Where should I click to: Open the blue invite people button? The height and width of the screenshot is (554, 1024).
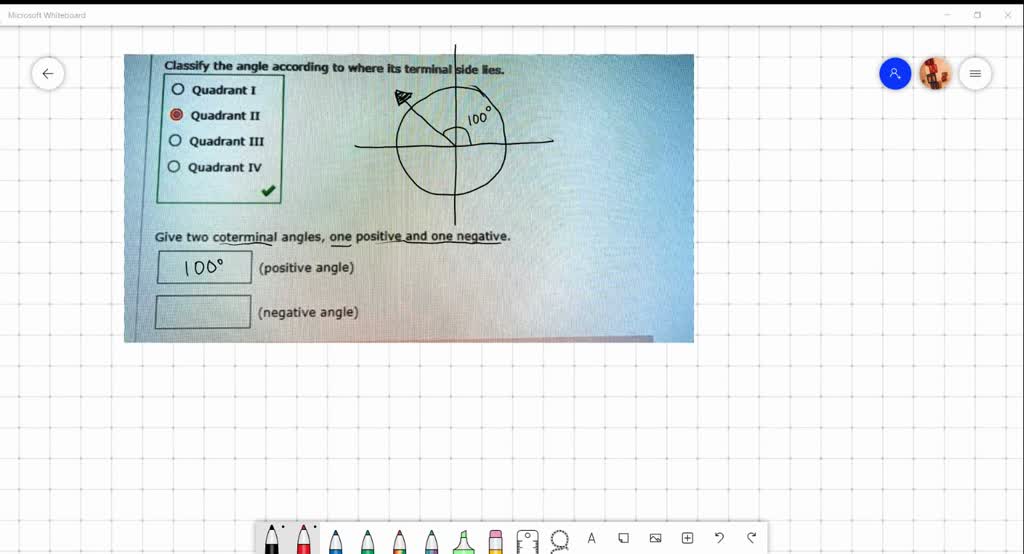895,73
